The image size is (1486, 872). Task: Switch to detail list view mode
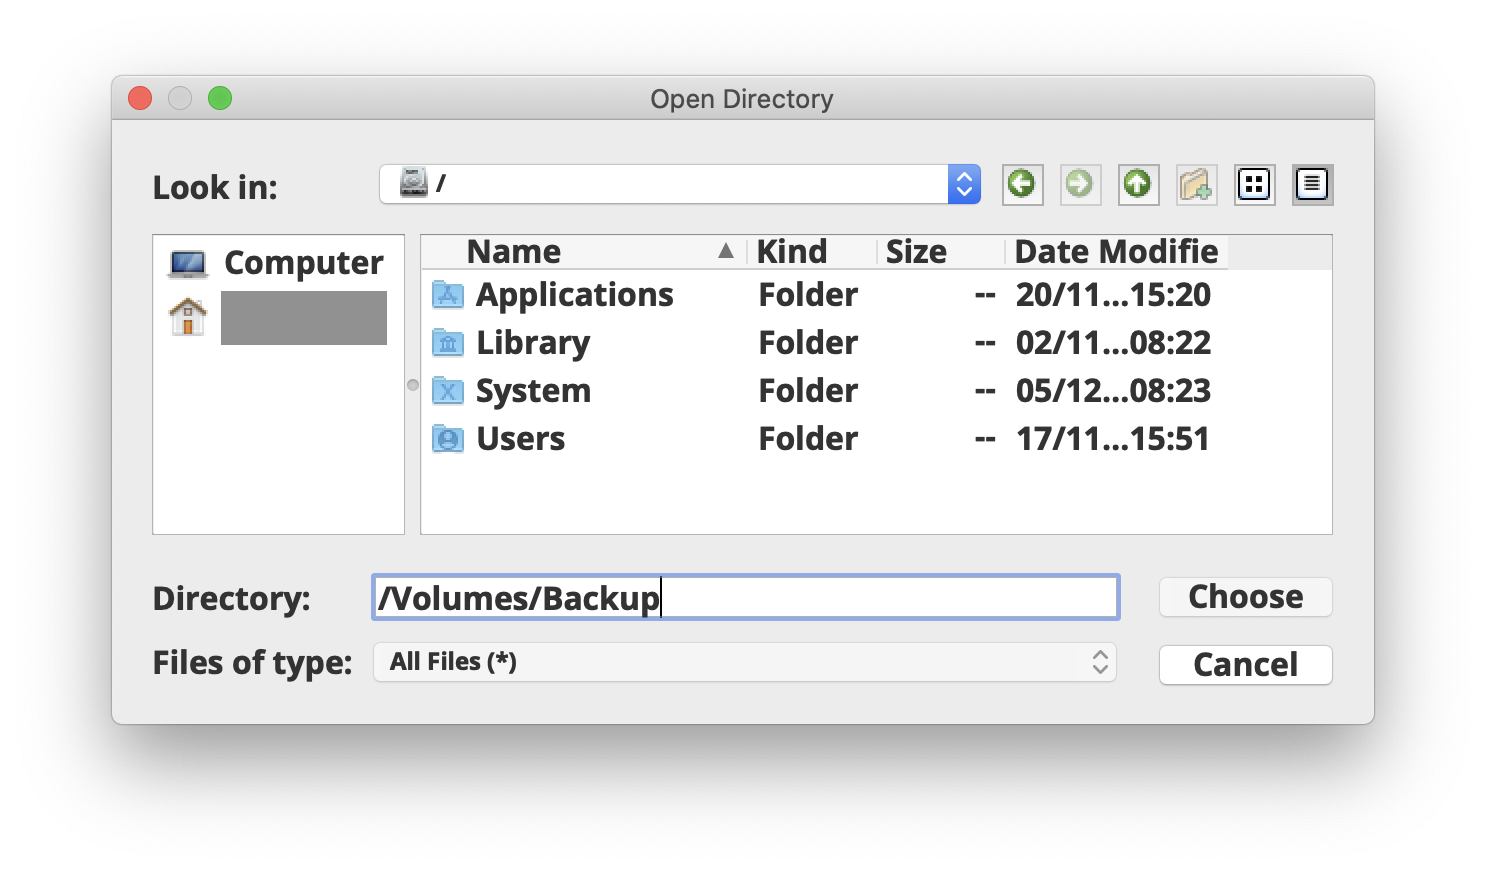click(x=1312, y=184)
